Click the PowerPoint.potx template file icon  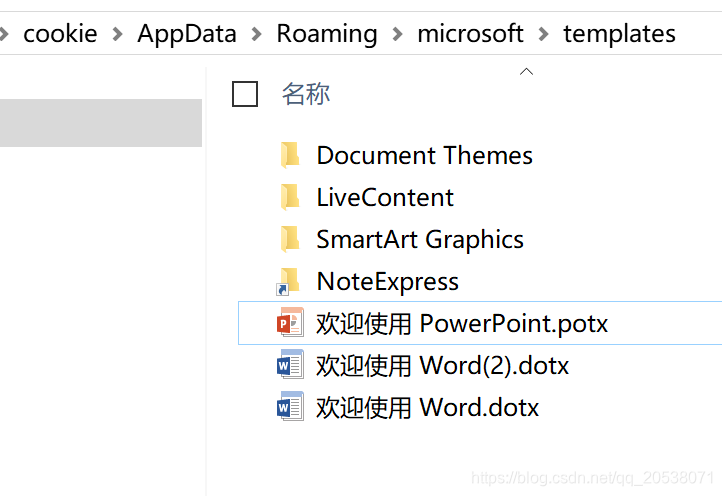[x=290, y=322]
